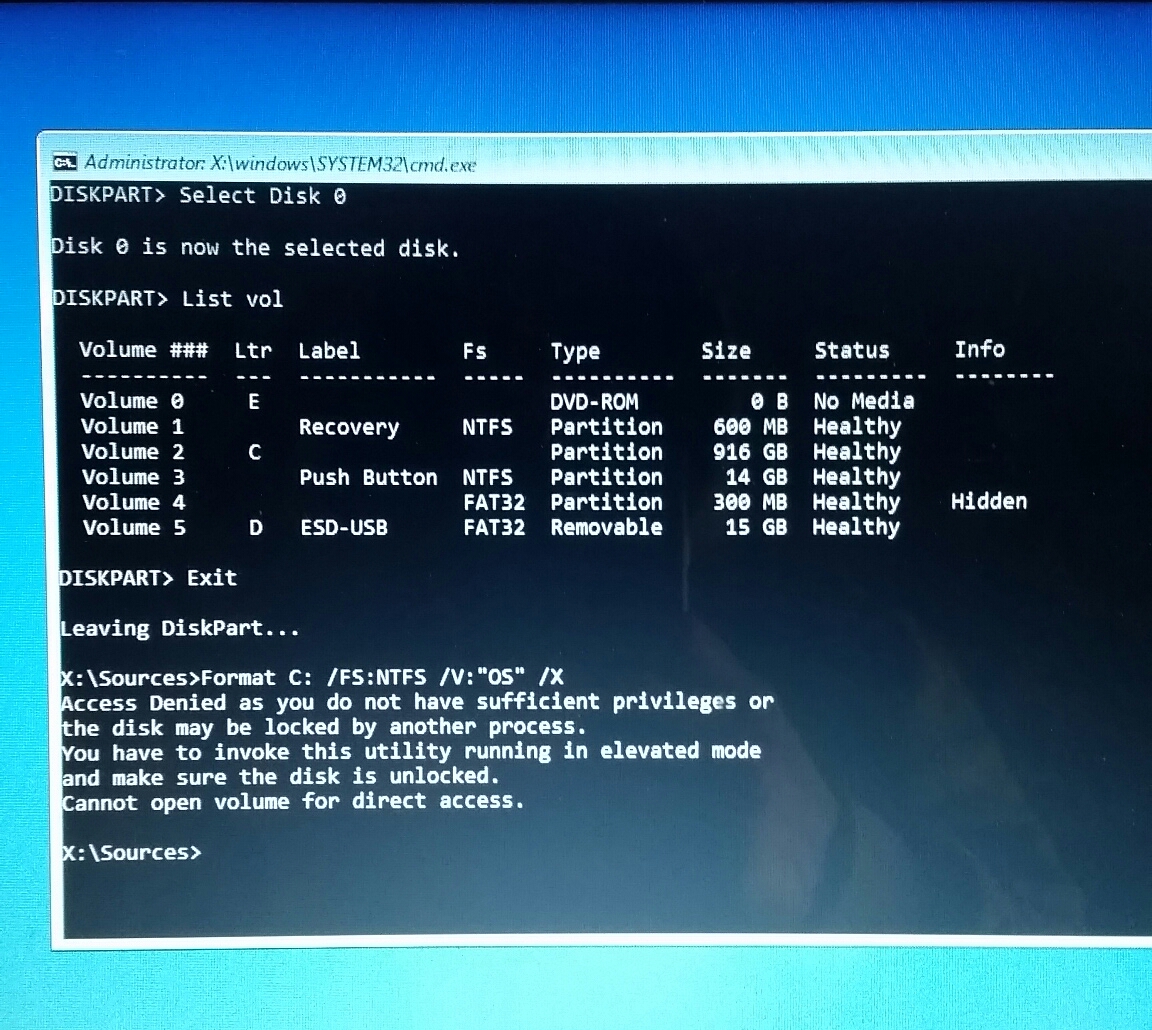1152x1030 pixels.
Task: Click the 'You have to invoke this utility' line
Action: pyautogui.click(x=411, y=752)
